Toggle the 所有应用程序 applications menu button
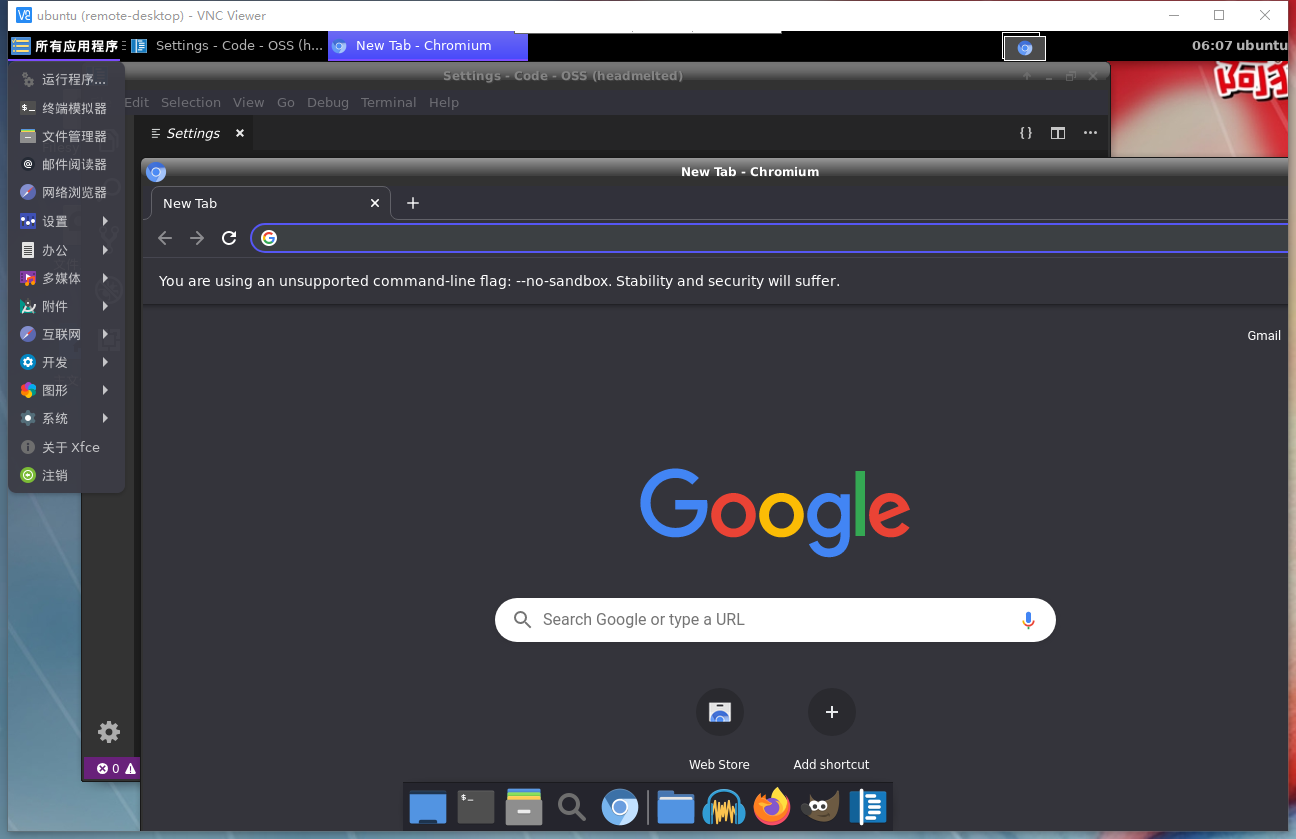This screenshot has height=839, width=1296. (x=65, y=46)
